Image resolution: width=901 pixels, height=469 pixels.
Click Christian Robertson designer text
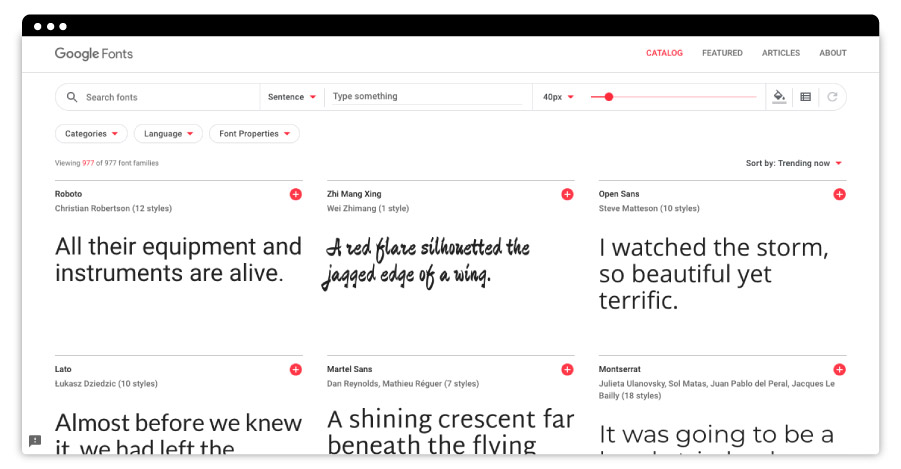pyautogui.click(x=113, y=208)
